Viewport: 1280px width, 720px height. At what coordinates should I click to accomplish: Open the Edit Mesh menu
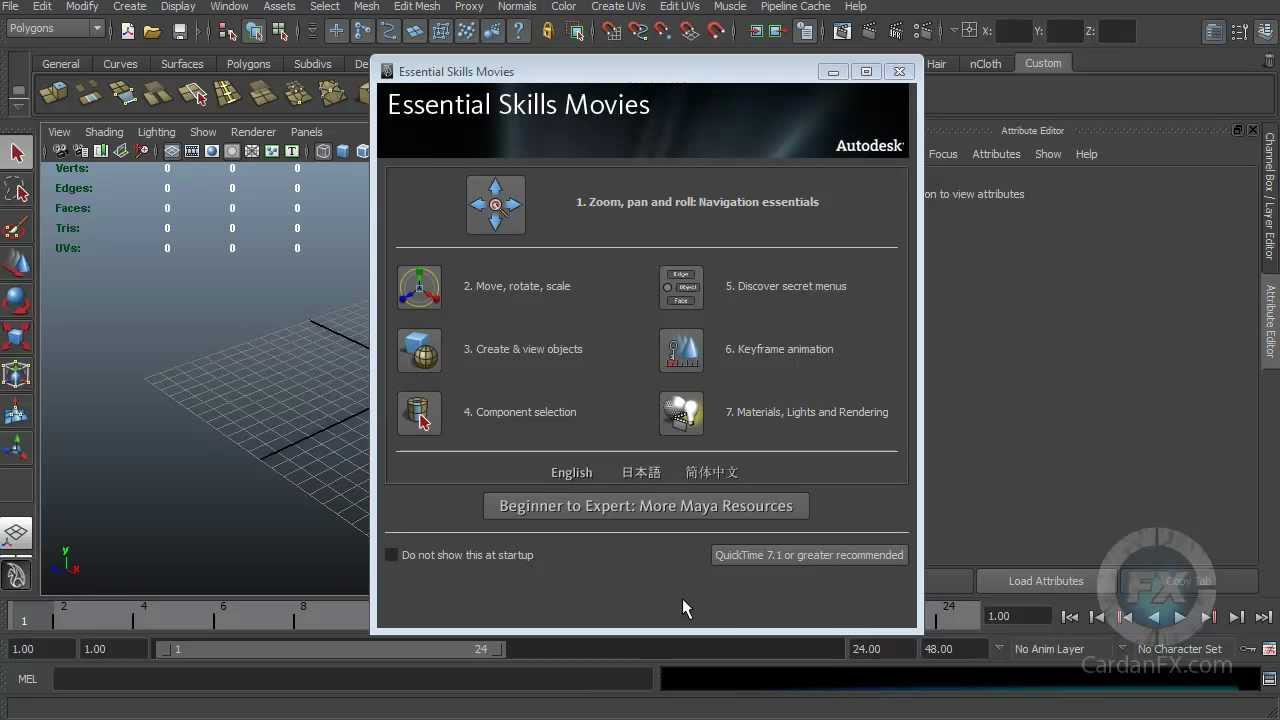(x=417, y=6)
